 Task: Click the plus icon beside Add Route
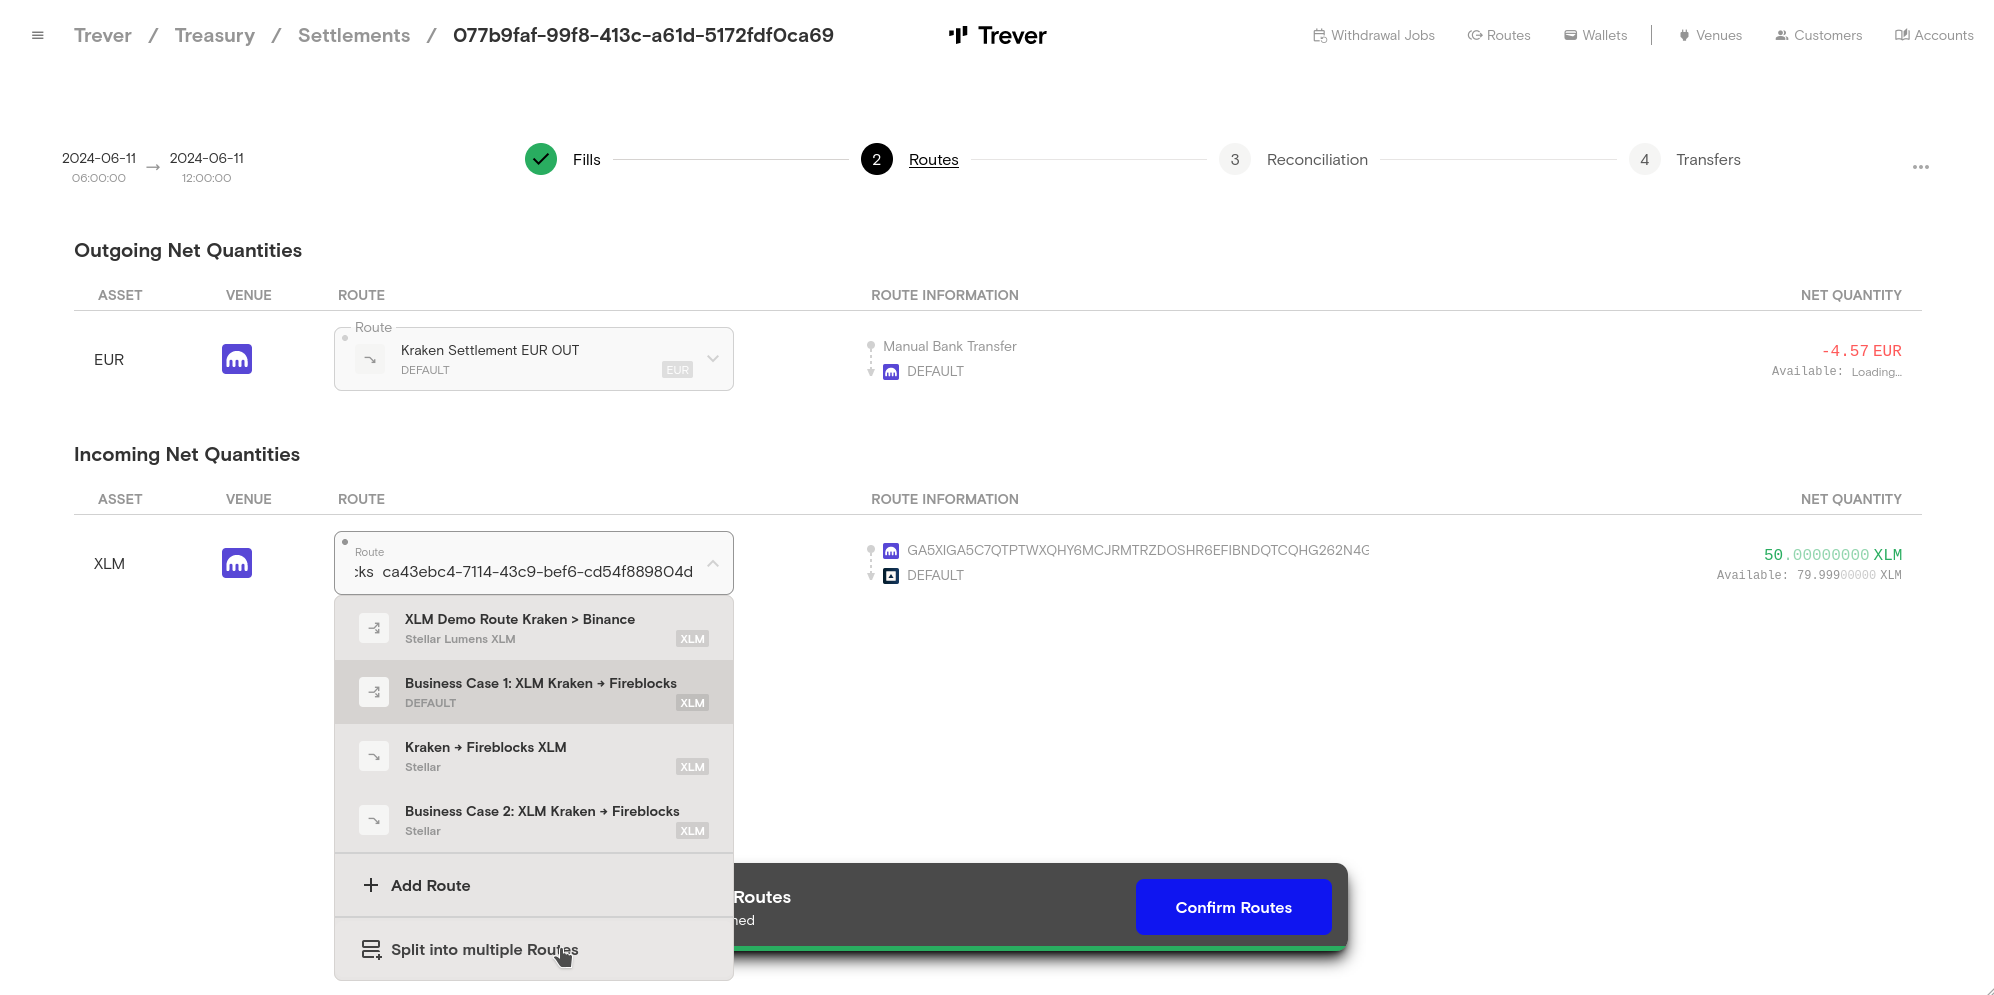pyautogui.click(x=371, y=885)
